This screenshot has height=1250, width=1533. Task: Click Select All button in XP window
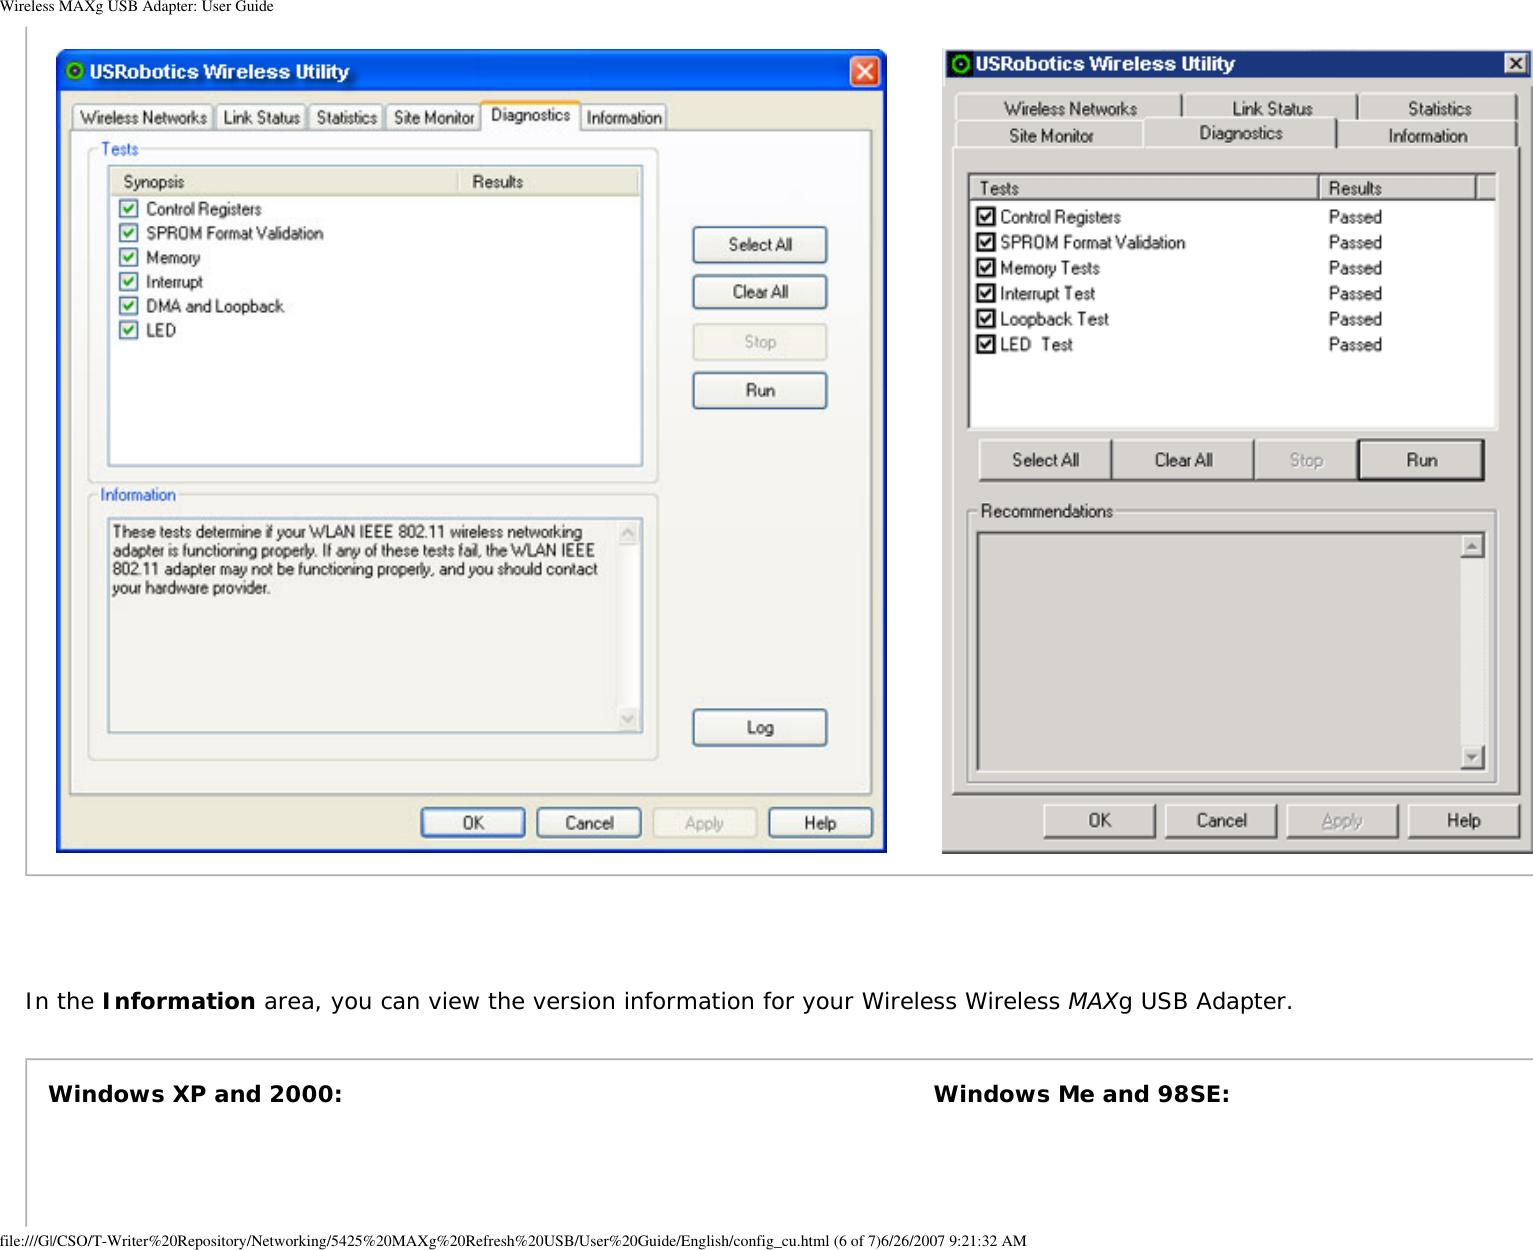pos(760,244)
